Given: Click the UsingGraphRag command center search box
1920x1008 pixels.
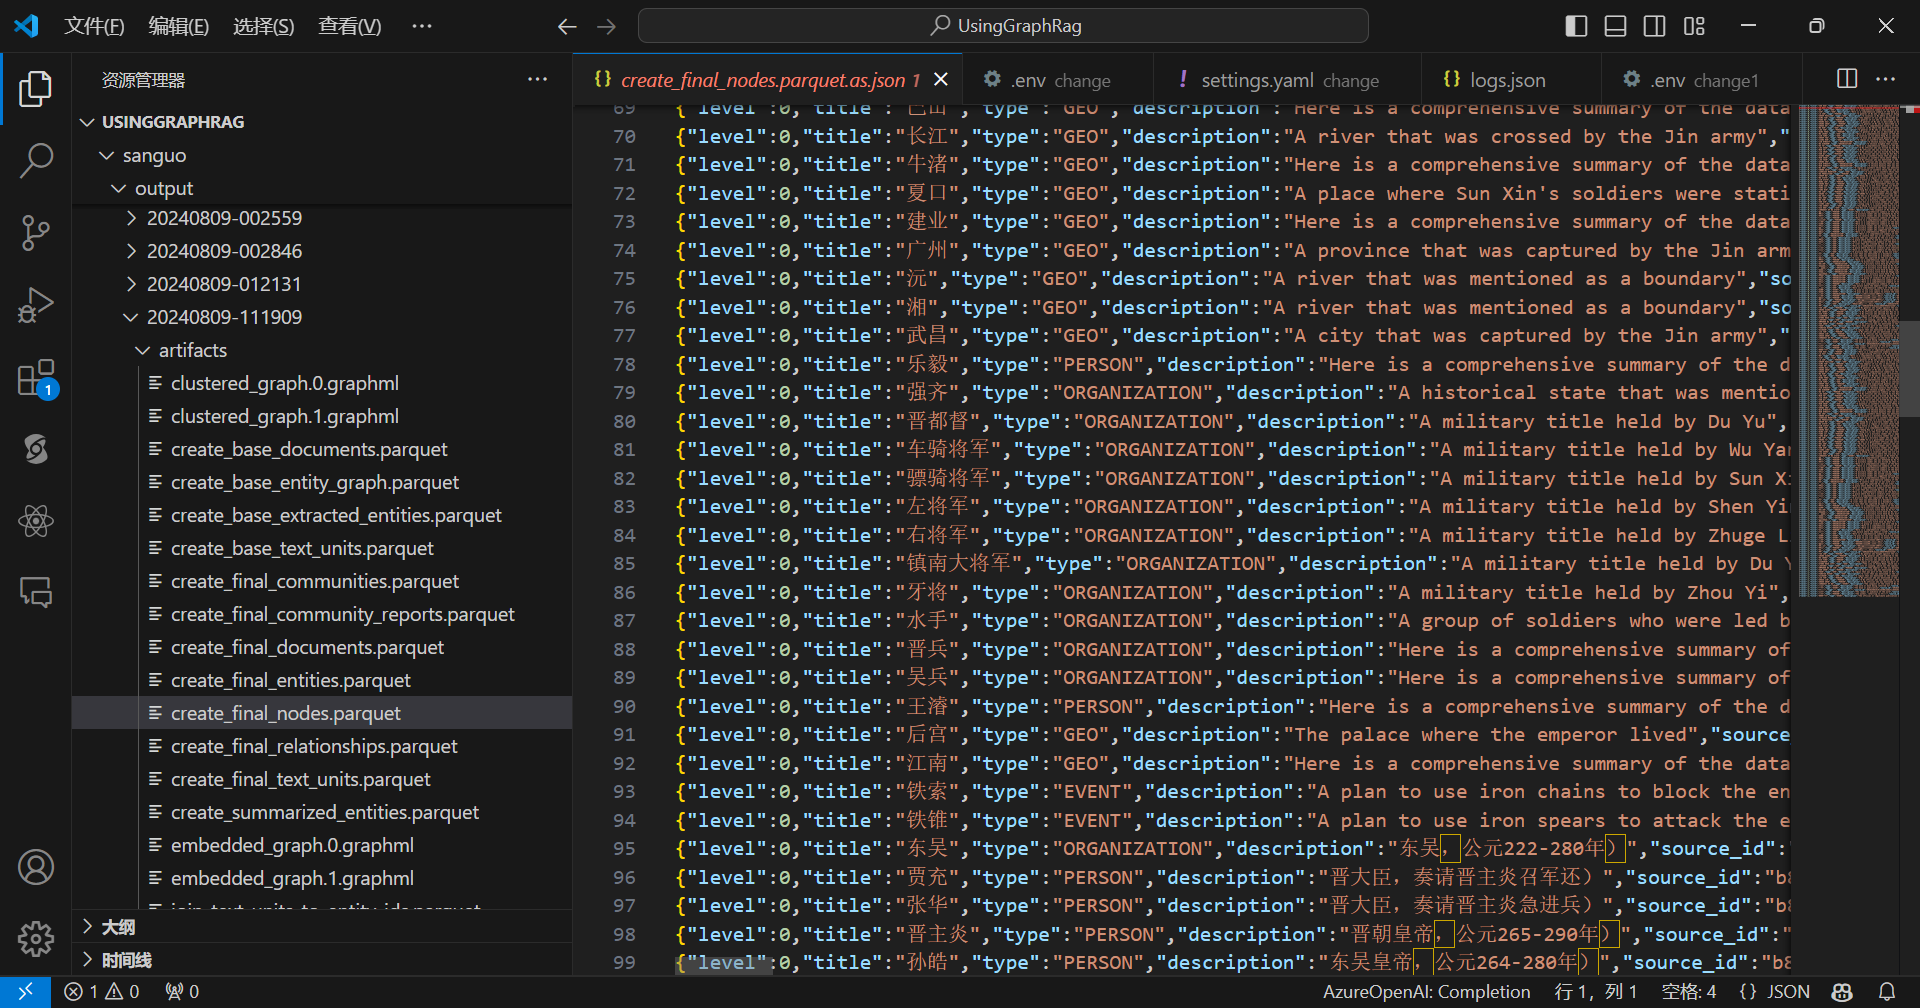Looking at the screenshot, I should (x=1003, y=26).
